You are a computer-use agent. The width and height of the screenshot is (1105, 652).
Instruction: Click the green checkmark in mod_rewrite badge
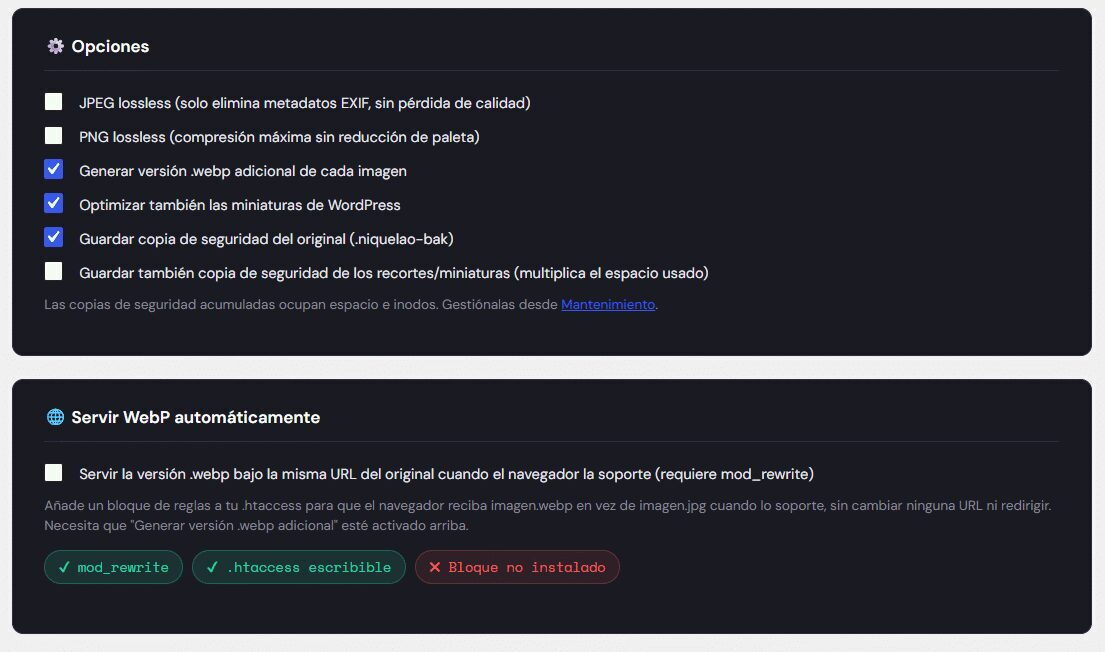point(64,567)
